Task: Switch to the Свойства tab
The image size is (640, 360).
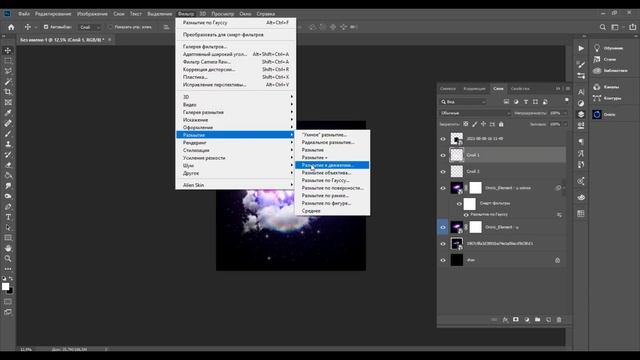Action: point(520,89)
